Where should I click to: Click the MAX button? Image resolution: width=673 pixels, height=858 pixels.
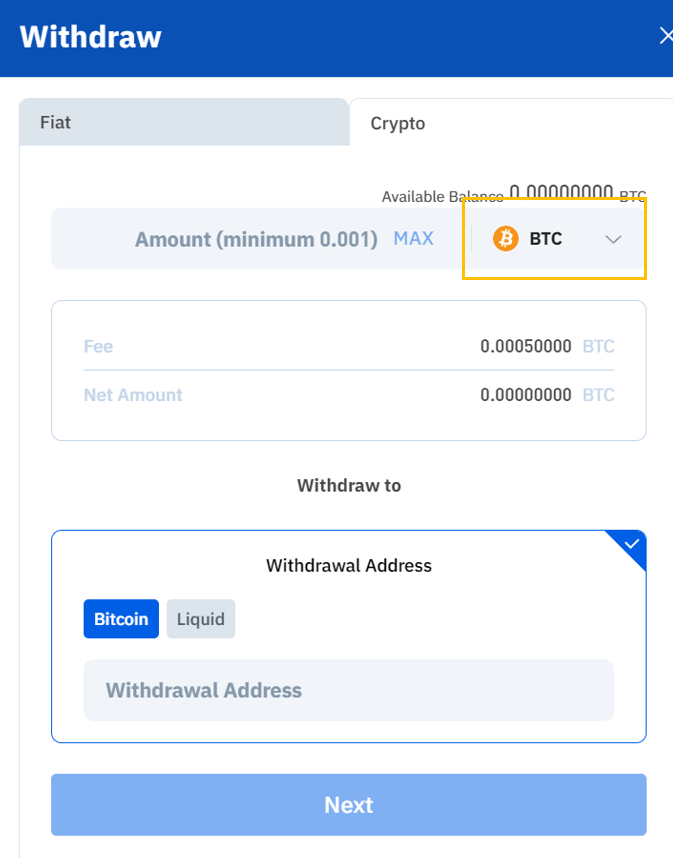click(413, 239)
